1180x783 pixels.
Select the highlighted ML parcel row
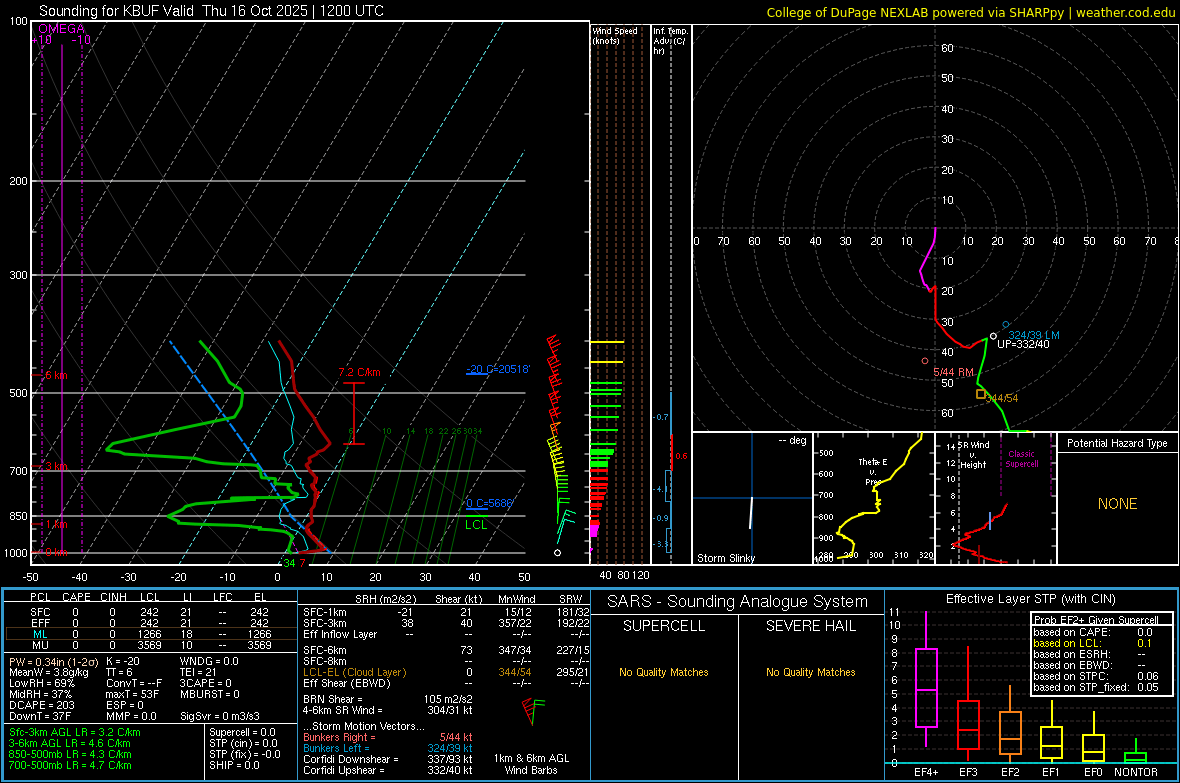click(151, 634)
